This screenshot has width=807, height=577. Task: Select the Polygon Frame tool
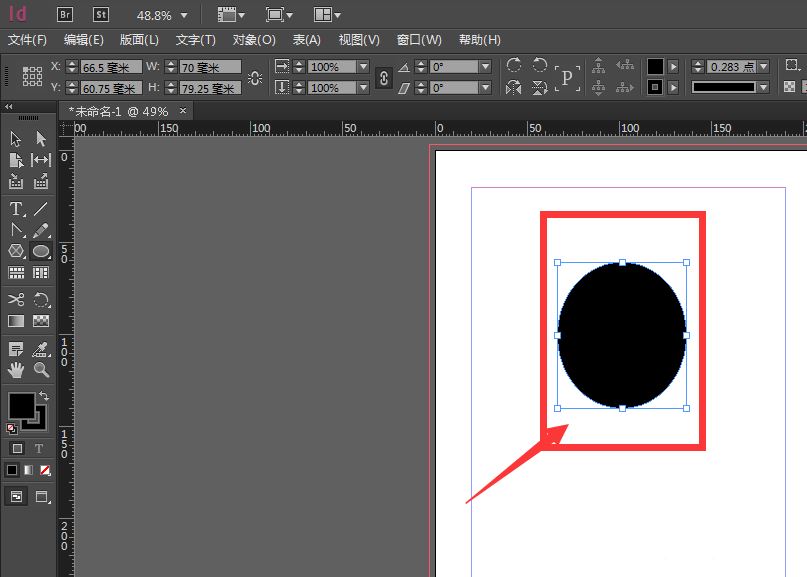click(16, 251)
